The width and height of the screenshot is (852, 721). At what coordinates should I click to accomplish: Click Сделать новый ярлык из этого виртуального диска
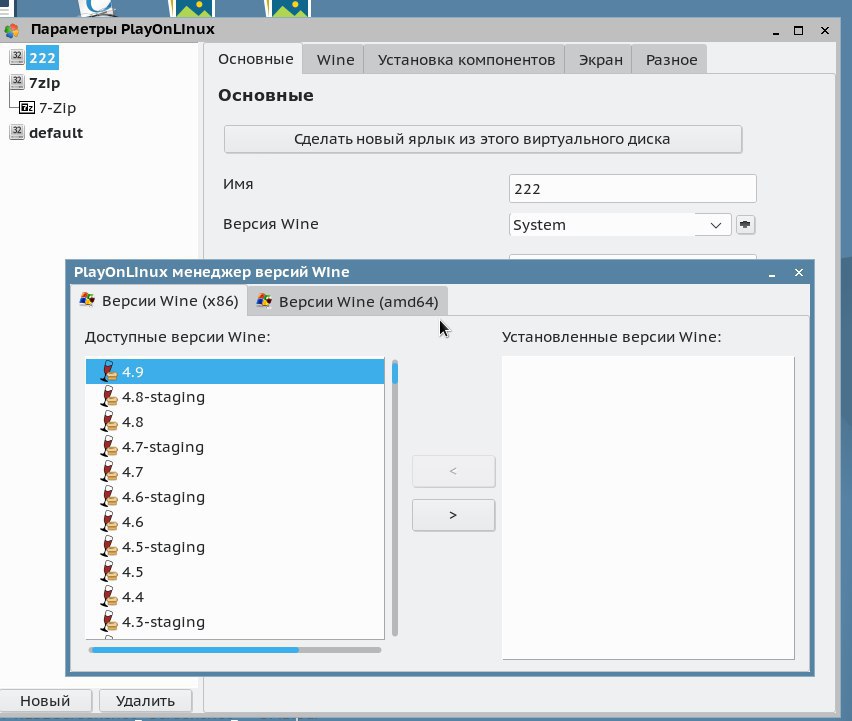(x=483, y=139)
